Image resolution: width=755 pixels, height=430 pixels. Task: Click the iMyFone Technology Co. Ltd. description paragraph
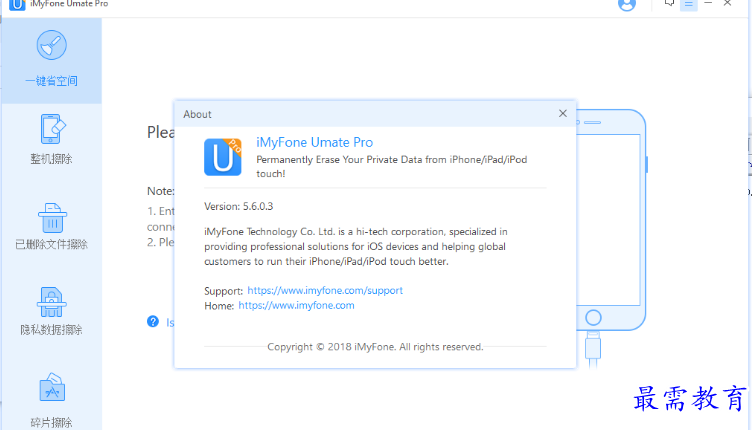click(356, 247)
